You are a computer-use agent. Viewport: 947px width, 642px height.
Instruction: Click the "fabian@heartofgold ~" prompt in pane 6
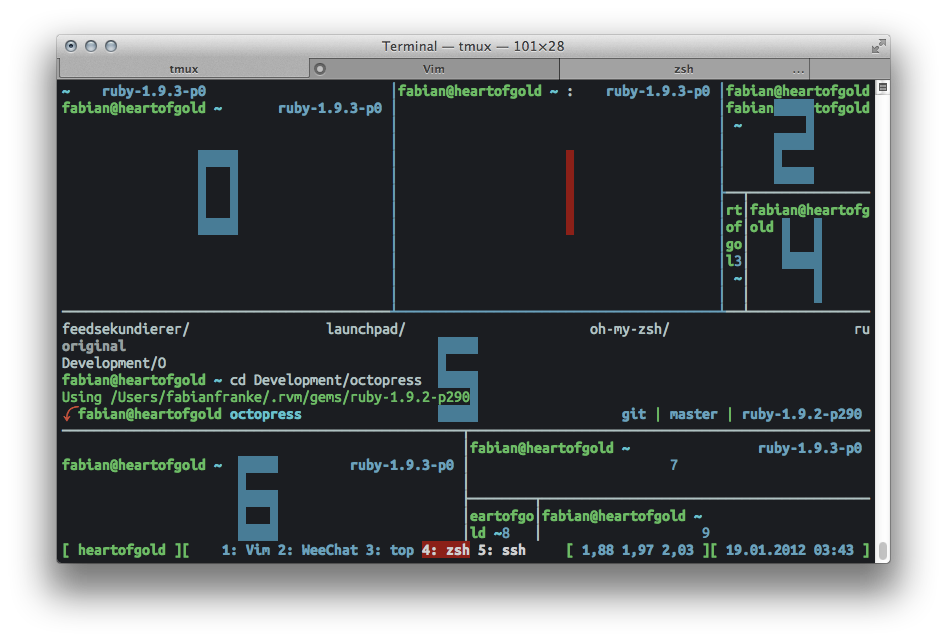142,465
